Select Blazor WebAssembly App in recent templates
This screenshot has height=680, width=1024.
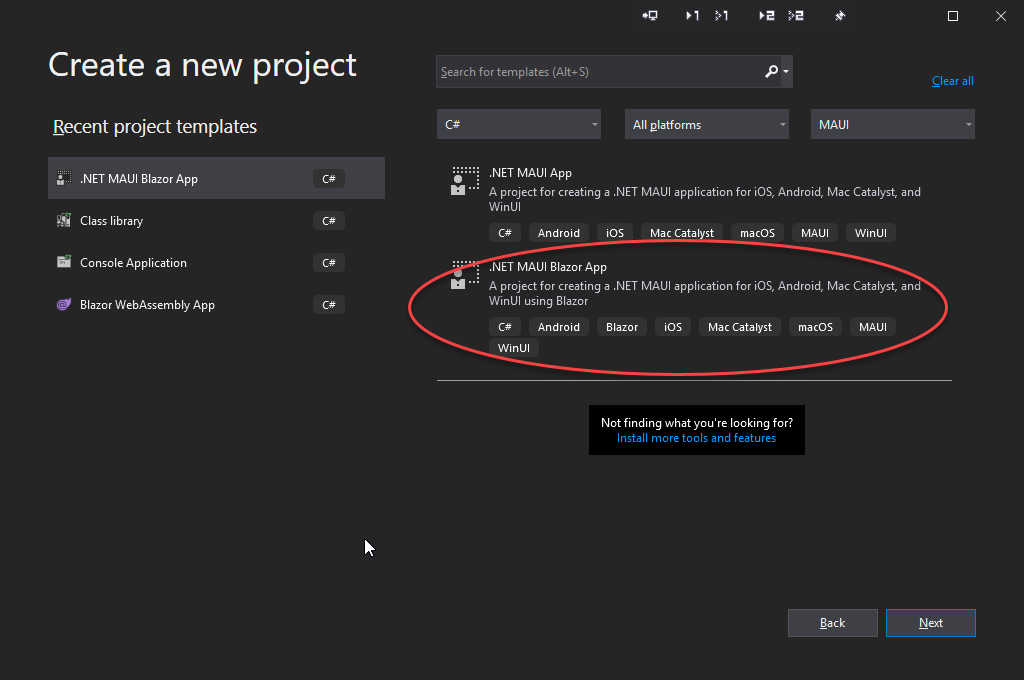216,304
